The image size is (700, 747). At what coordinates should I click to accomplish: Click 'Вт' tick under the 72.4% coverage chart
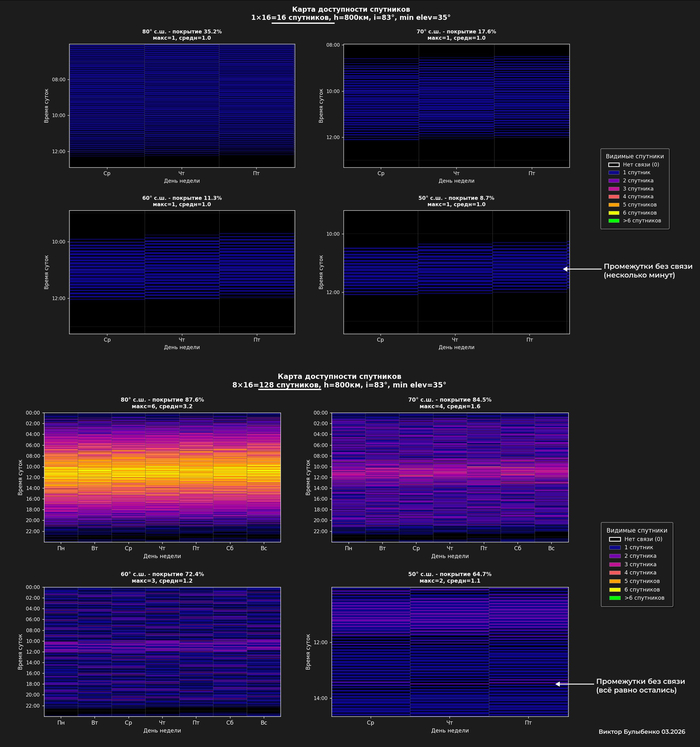pyautogui.click(x=94, y=723)
